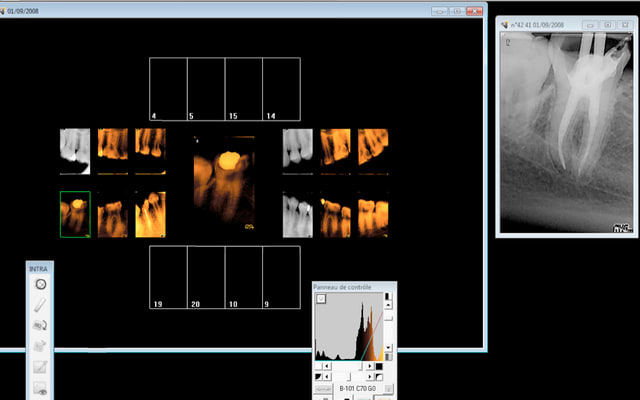Click the round clock icon in INTRA toolbar
640x400 pixels.
(x=41, y=285)
